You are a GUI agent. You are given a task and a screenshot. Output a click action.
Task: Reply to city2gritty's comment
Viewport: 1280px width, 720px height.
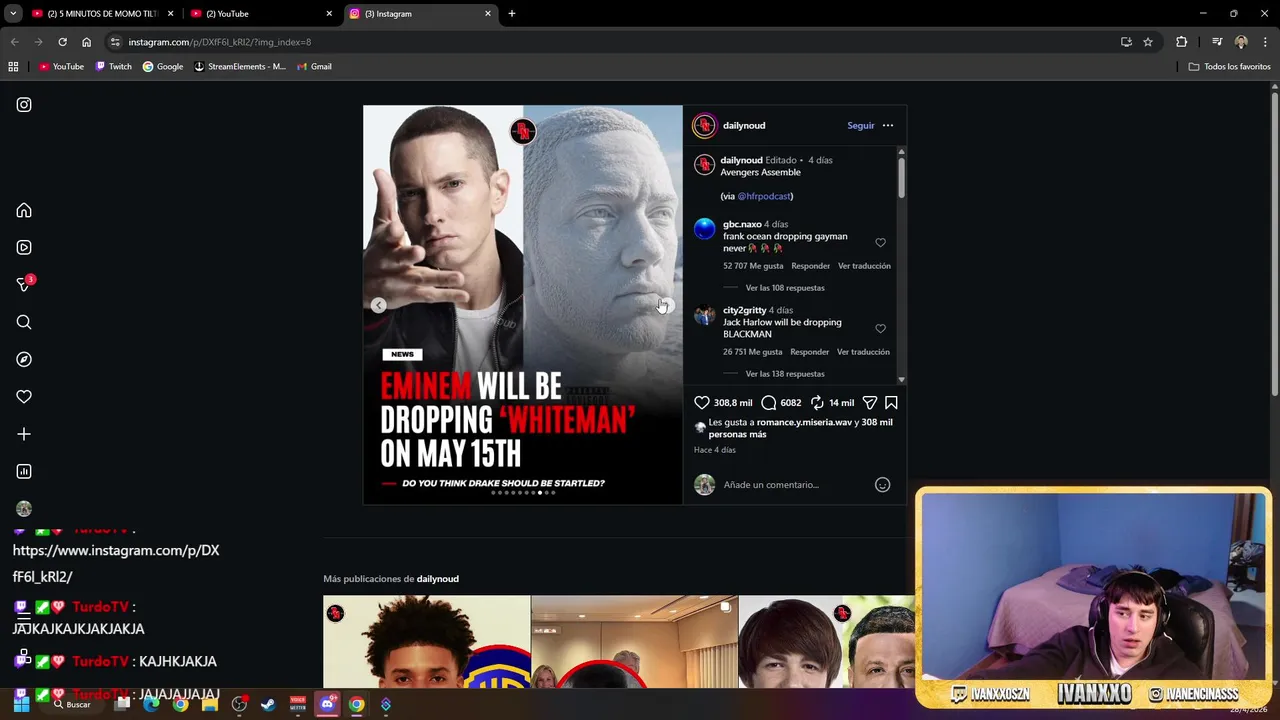coord(809,352)
